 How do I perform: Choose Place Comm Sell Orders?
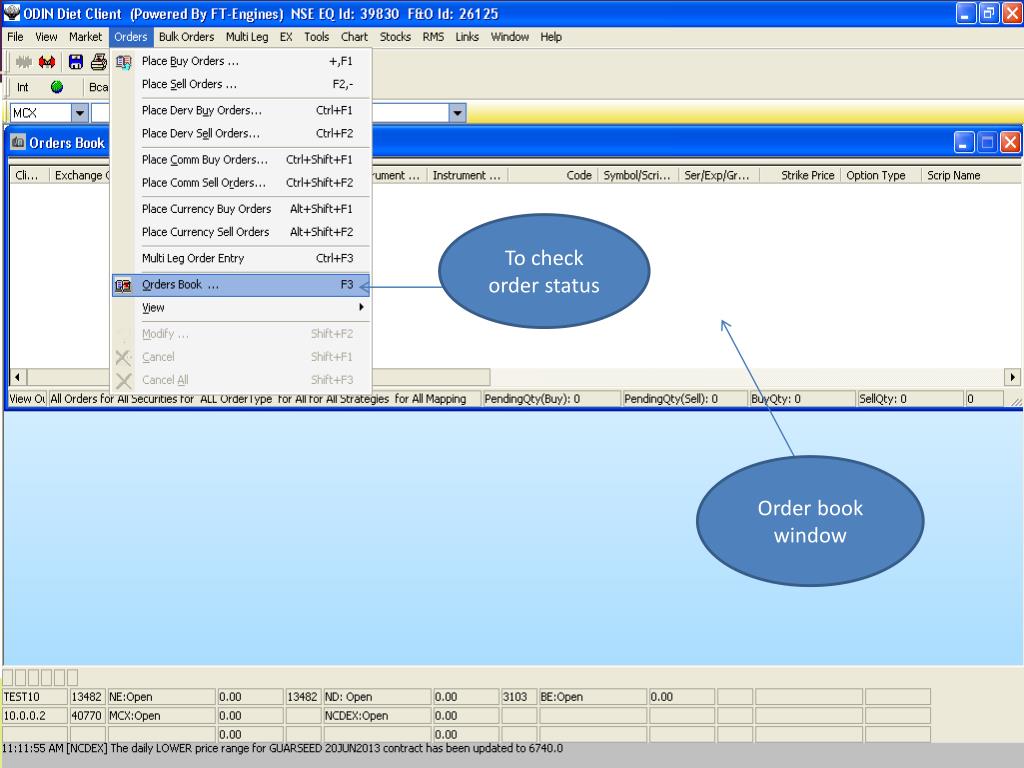(x=241, y=183)
